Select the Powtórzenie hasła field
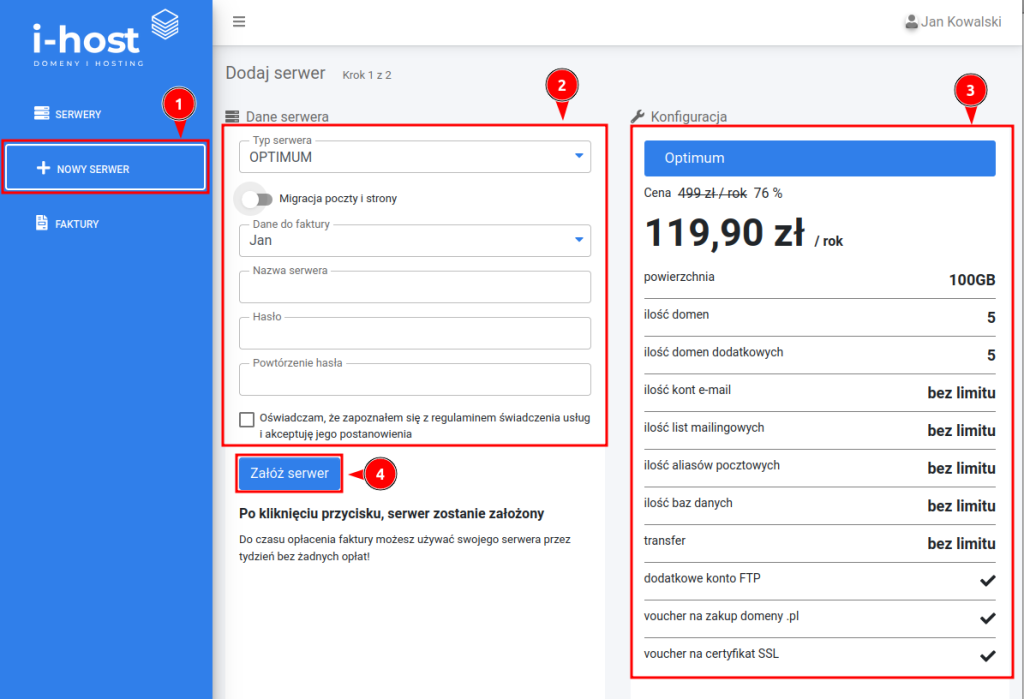 coord(415,380)
